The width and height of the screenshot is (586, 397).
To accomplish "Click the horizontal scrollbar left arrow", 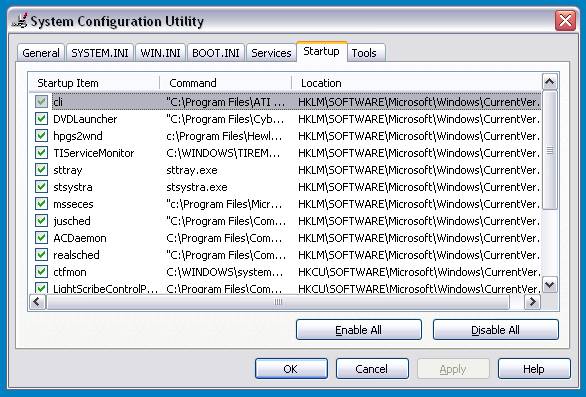I will pyautogui.click(x=37, y=302).
